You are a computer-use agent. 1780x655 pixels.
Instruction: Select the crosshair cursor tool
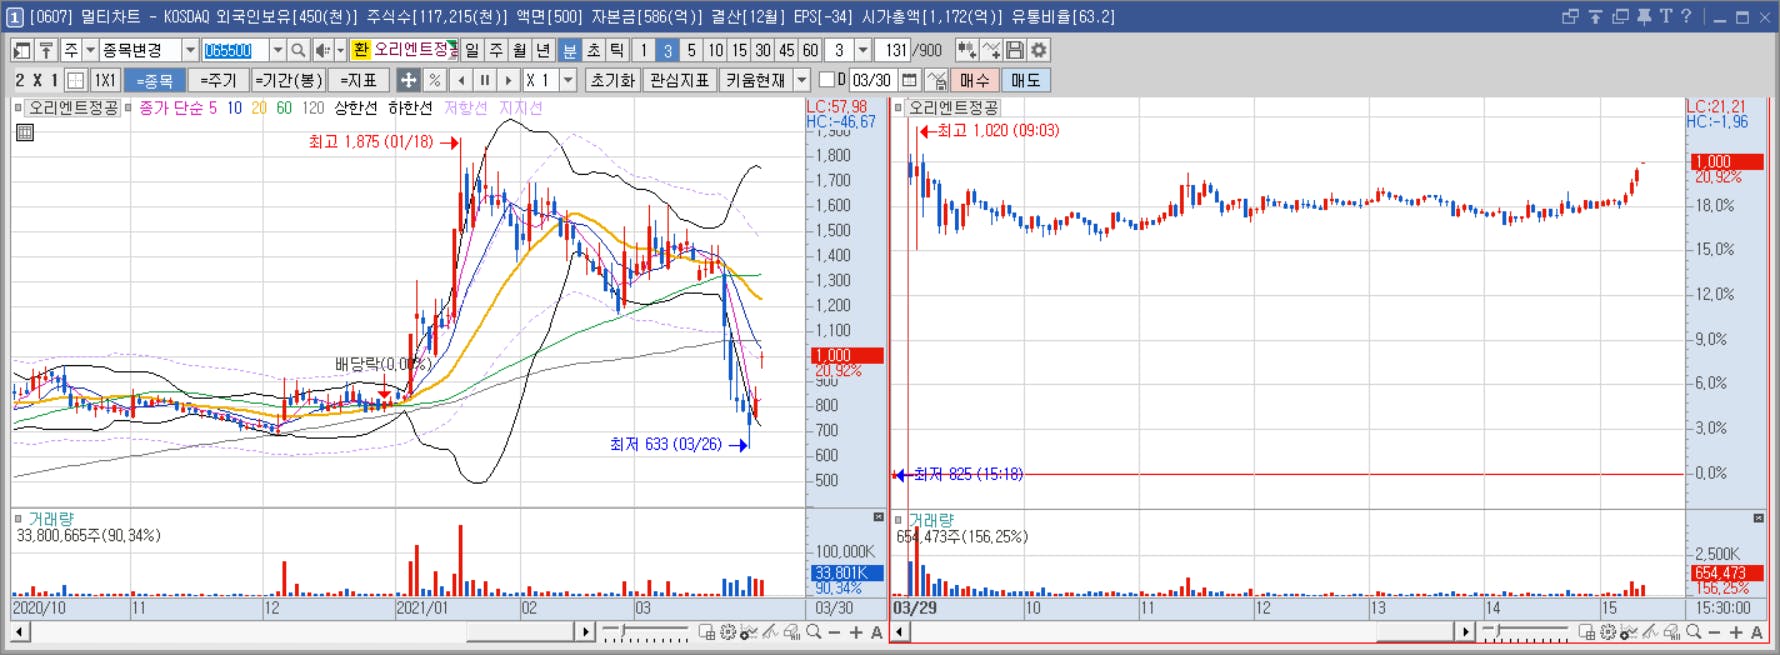408,80
